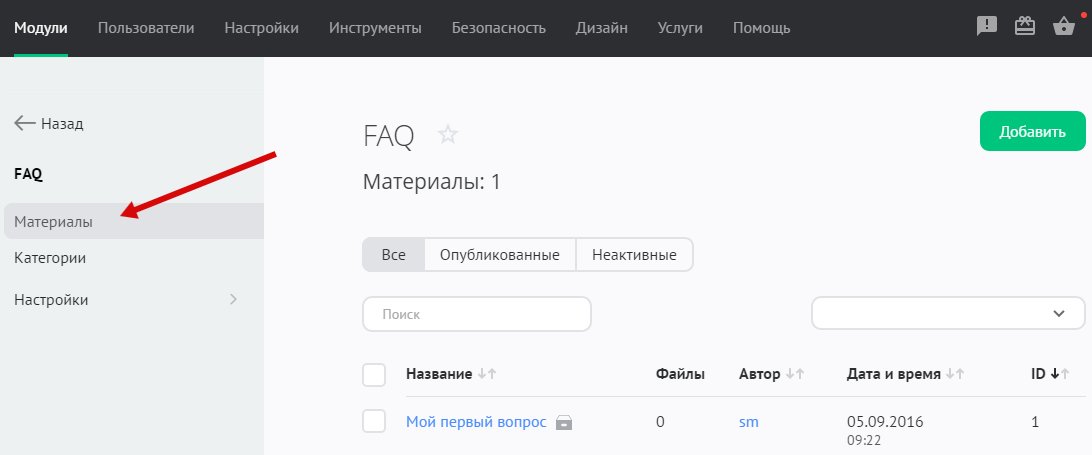Screen dimensions: 1092x455
Task: Select Категории in the sidebar
Action: [50, 258]
